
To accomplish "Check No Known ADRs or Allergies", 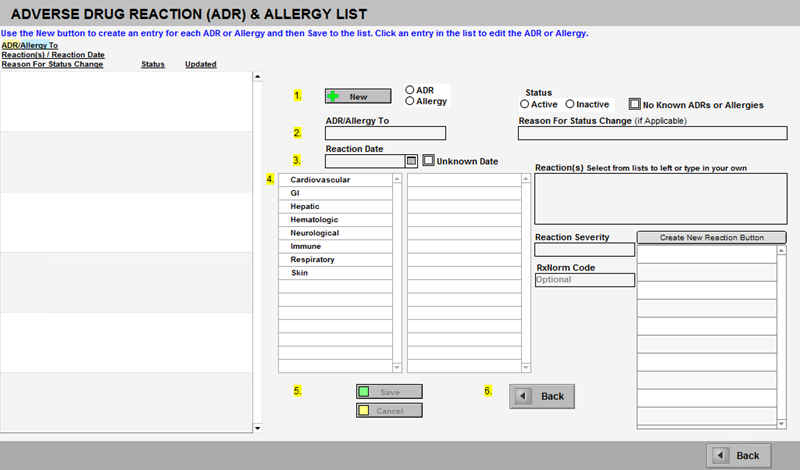I will (x=634, y=104).
